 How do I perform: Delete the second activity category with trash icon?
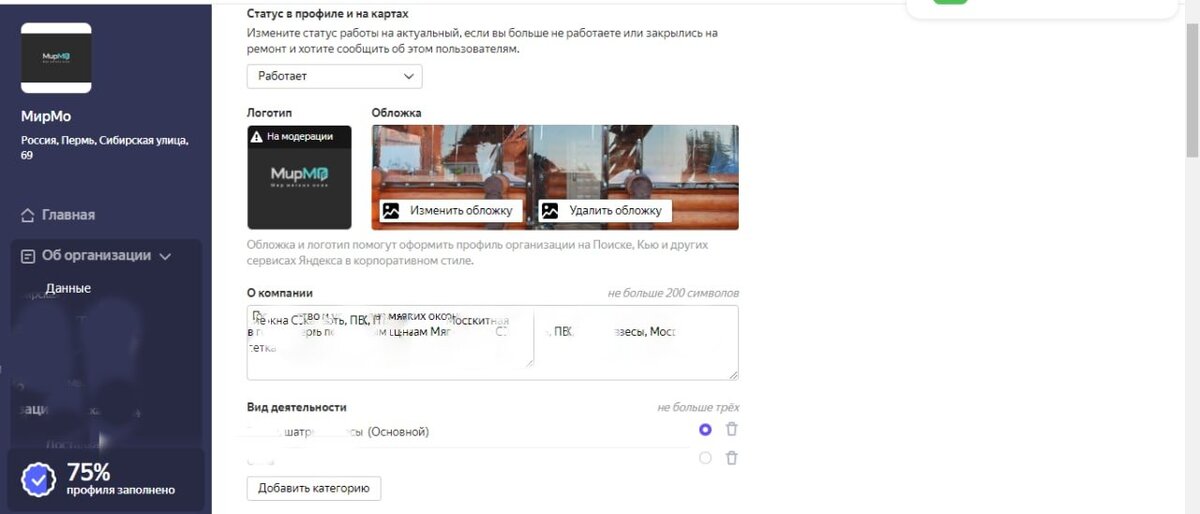tap(732, 458)
